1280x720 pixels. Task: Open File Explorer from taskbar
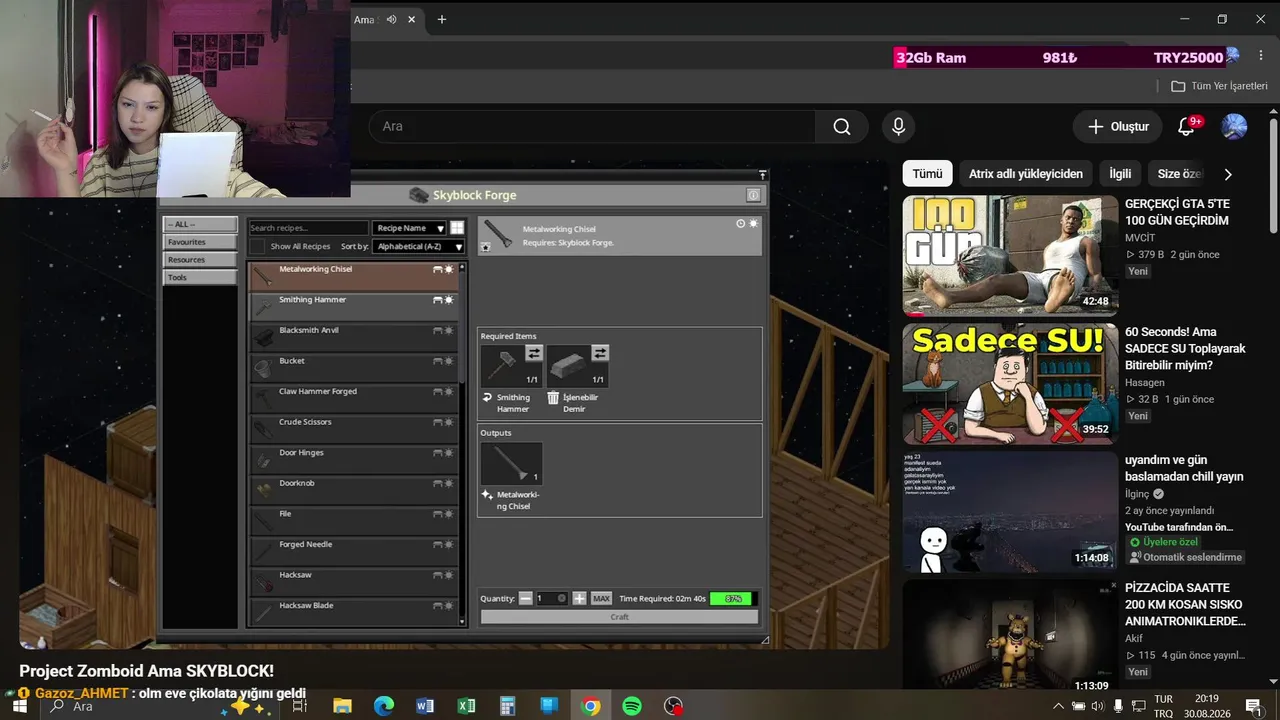coord(342,706)
